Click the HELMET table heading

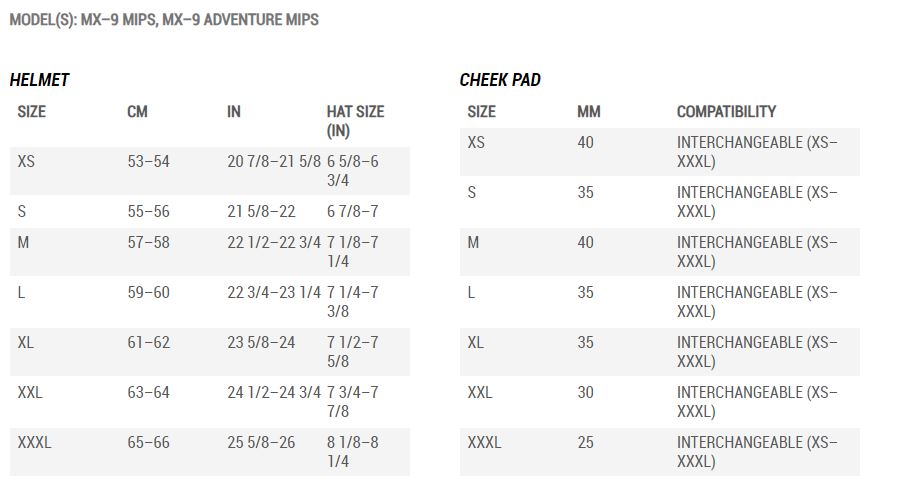39,80
